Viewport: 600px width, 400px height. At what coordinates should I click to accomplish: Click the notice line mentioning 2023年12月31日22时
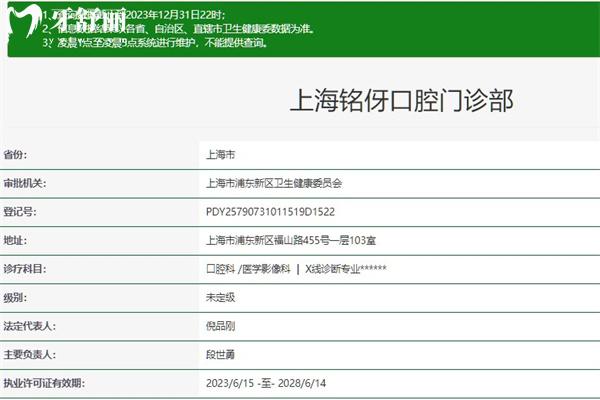click(x=134, y=15)
